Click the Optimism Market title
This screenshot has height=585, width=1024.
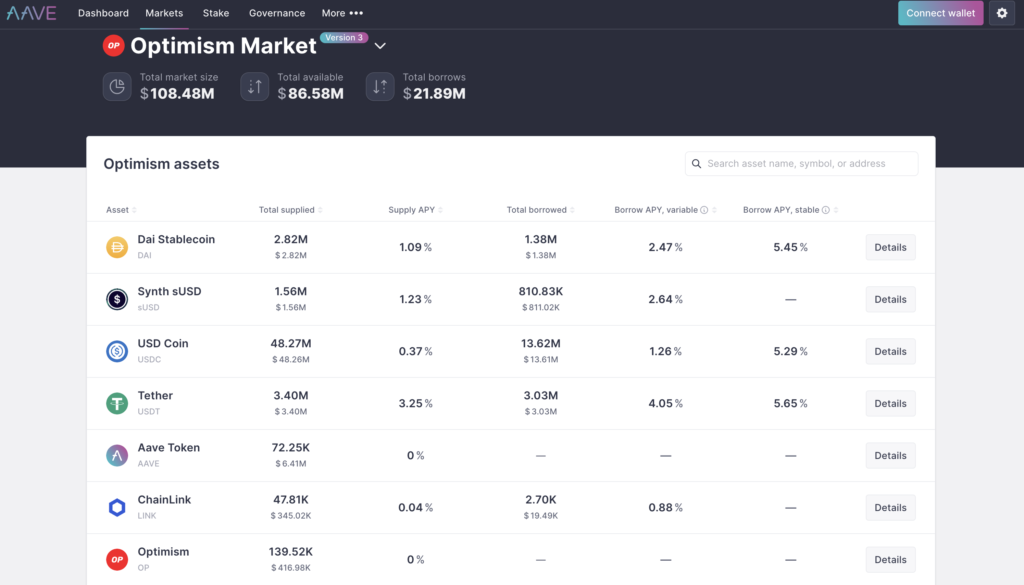tap(223, 46)
